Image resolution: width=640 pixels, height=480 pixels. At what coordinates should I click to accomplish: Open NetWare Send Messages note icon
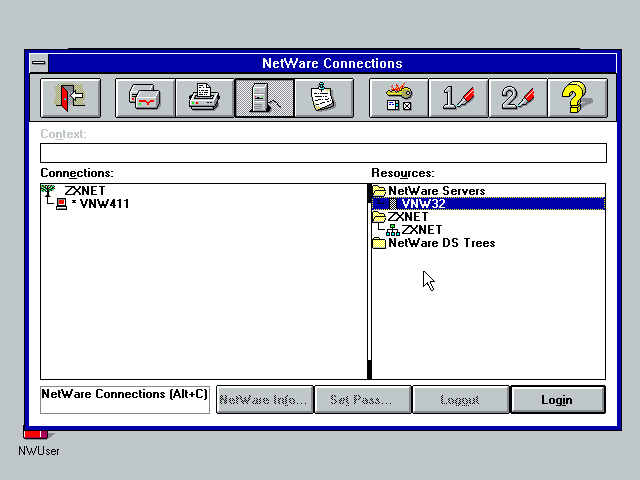(x=324, y=98)
